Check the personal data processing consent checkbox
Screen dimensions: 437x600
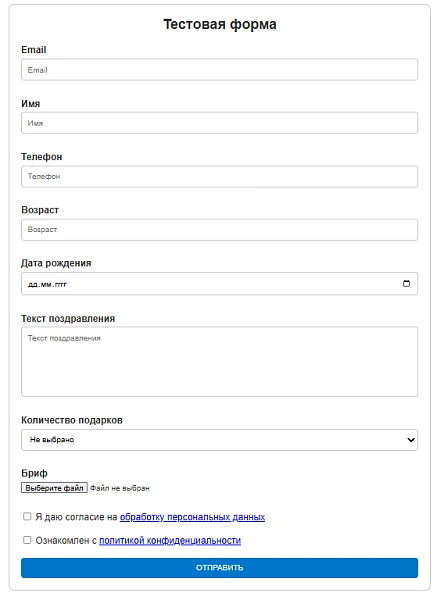pos(27,517)
